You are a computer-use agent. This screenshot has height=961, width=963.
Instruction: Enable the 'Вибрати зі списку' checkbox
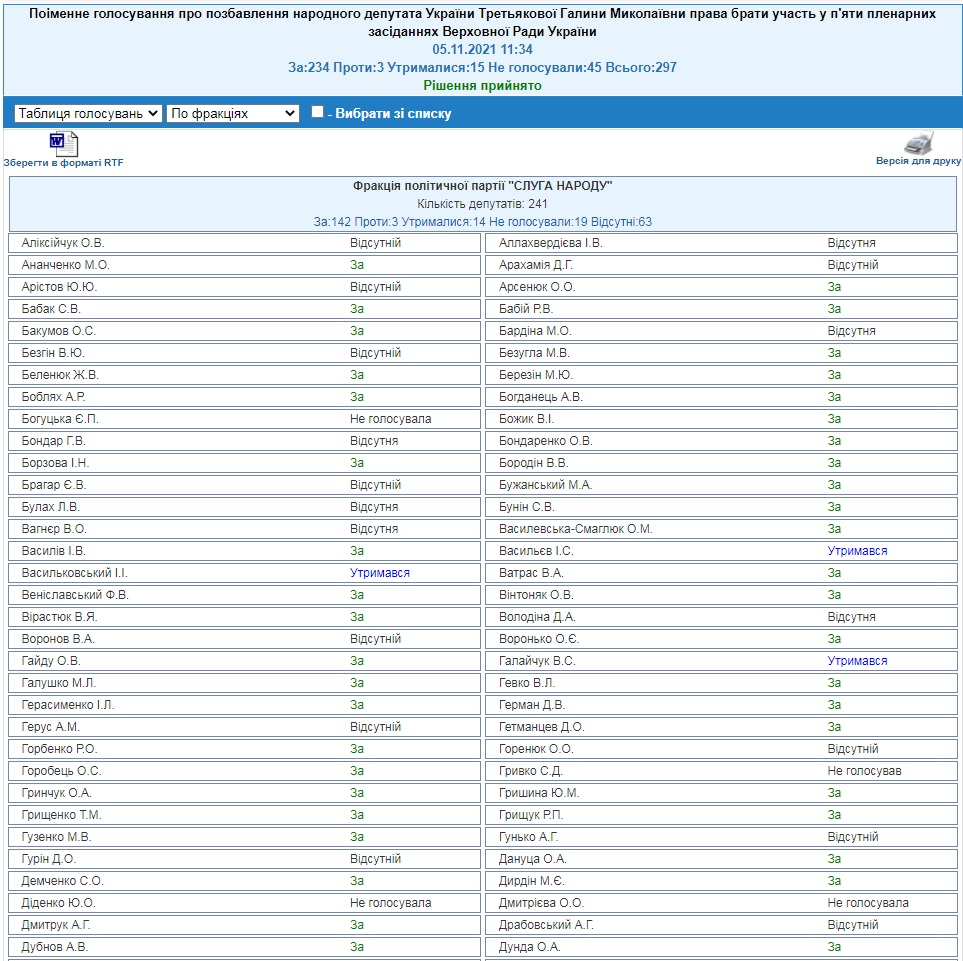pos(317,112)
